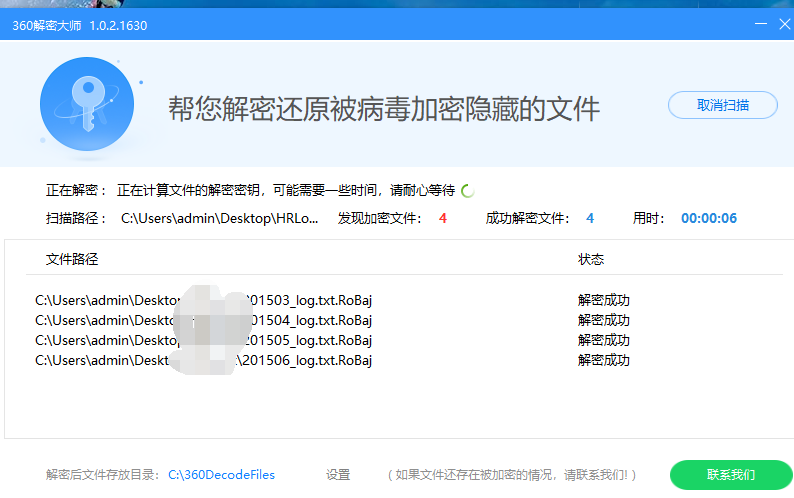Click the 取消扫描 button
The width and height of the screenshot is (794, 498).
click(723, 105)
